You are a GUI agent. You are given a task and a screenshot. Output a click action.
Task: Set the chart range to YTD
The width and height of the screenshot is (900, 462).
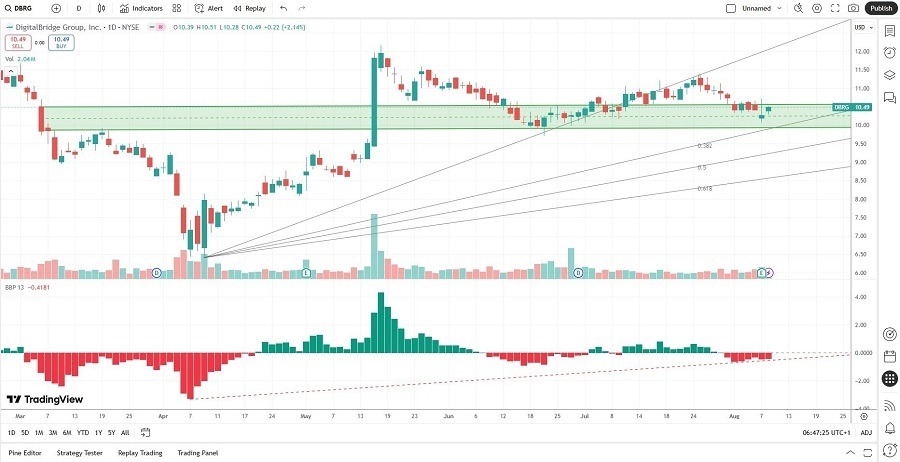click(x=83, y=433)
